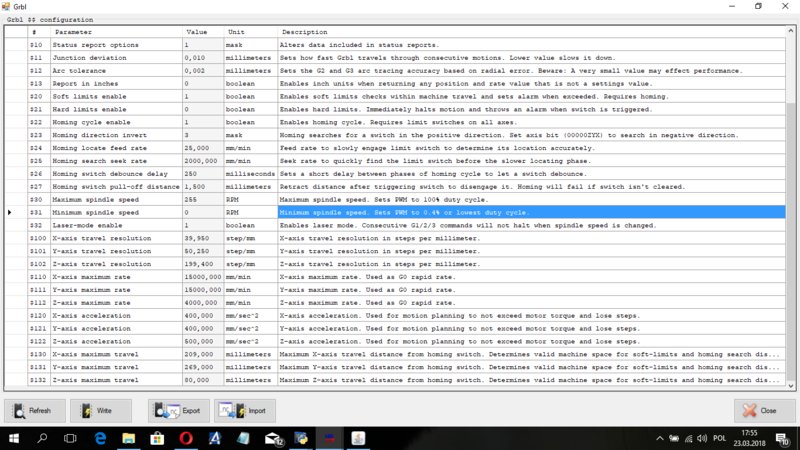Click the Close button at bottom right

point(764,411)
